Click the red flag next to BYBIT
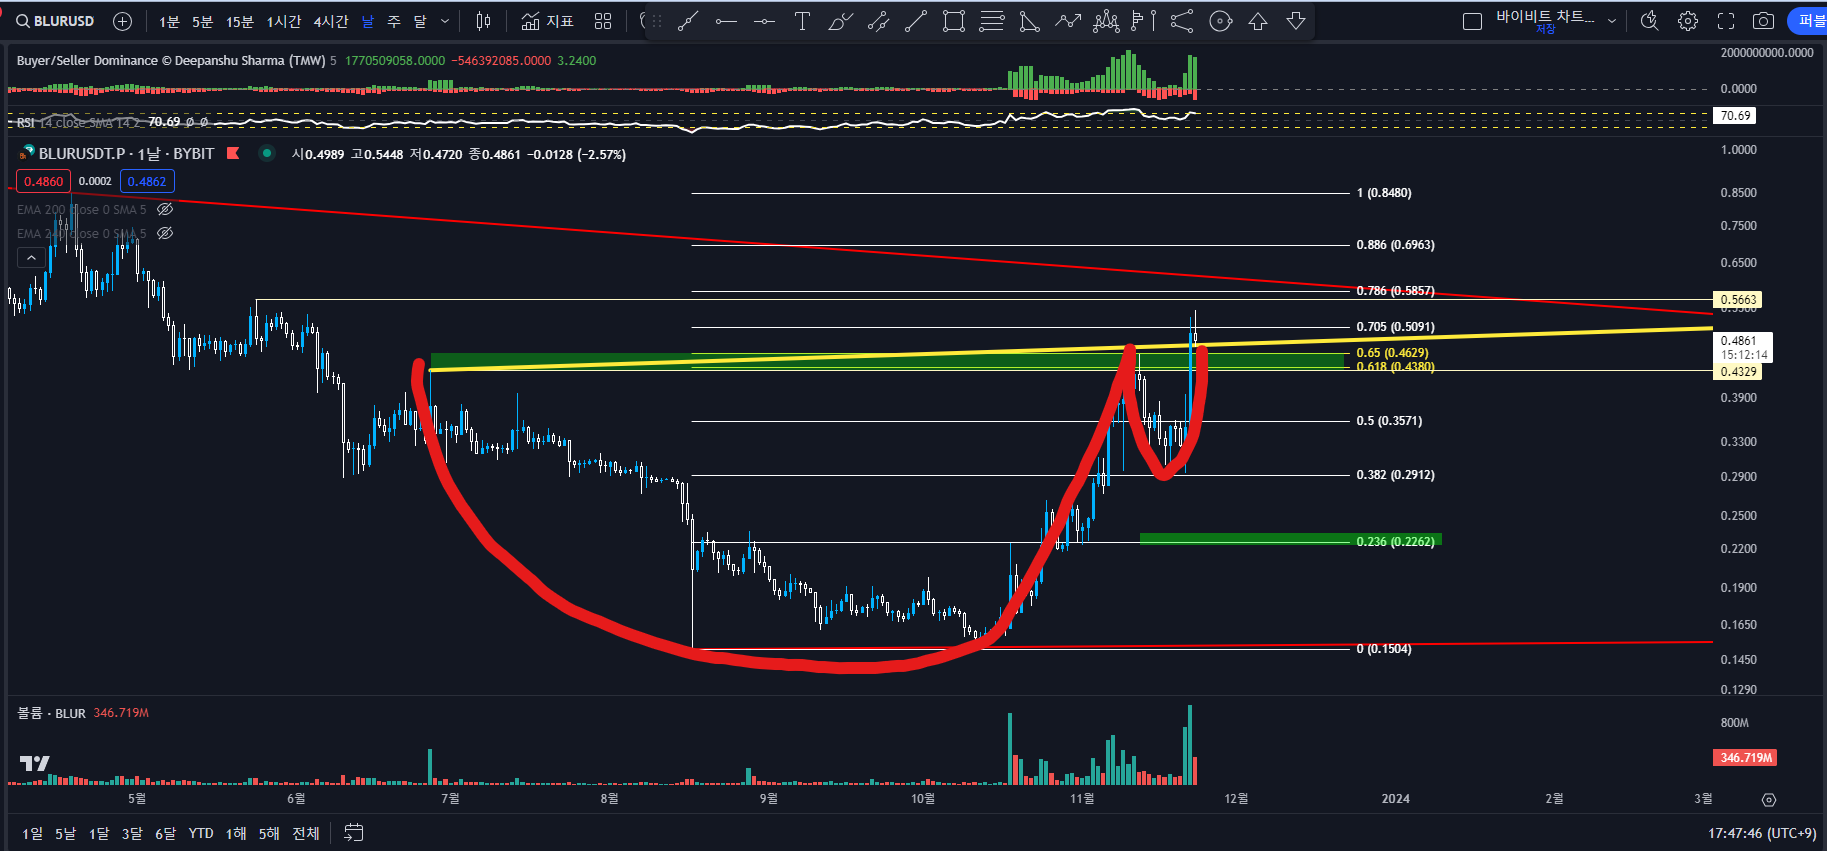1827x851 pixels. click(x=233, y=153)
